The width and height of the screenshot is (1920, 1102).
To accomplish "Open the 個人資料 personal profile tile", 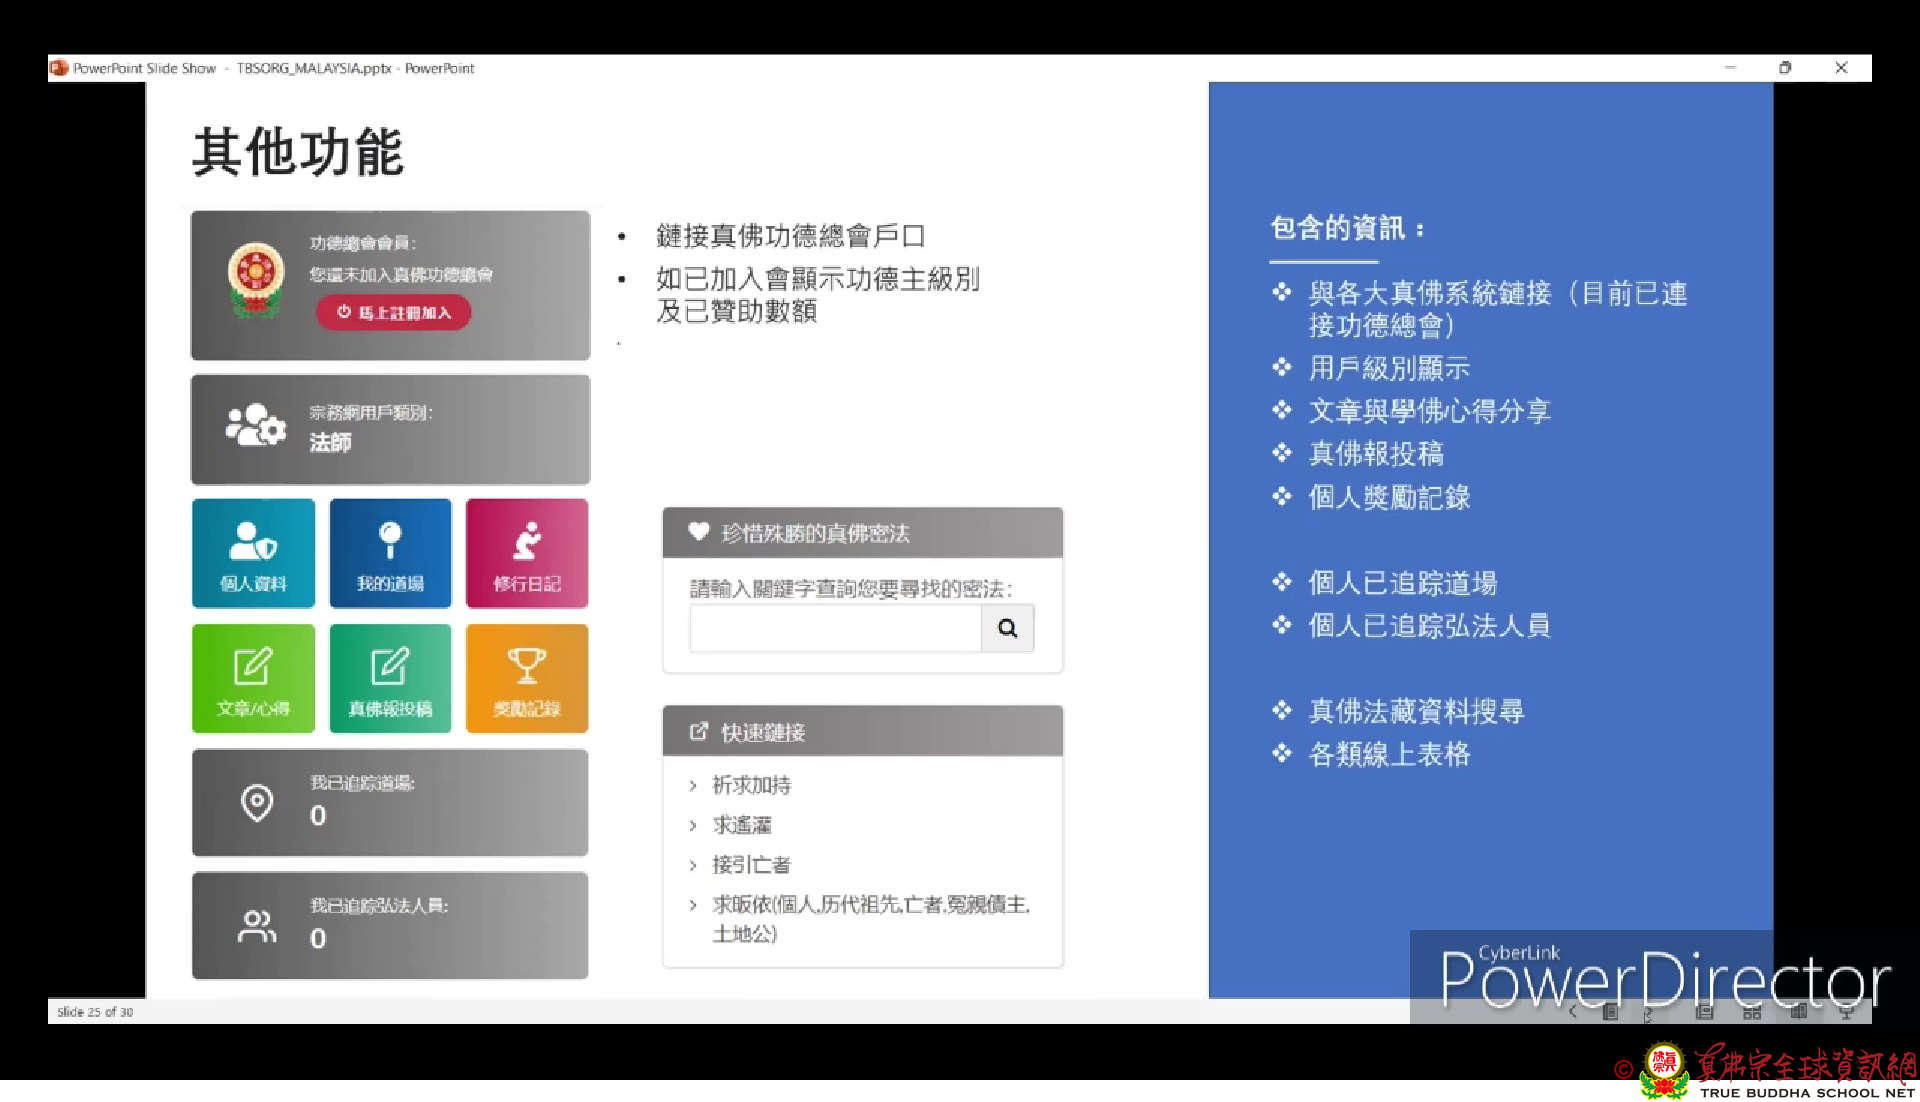I will [x=253, y=553].
